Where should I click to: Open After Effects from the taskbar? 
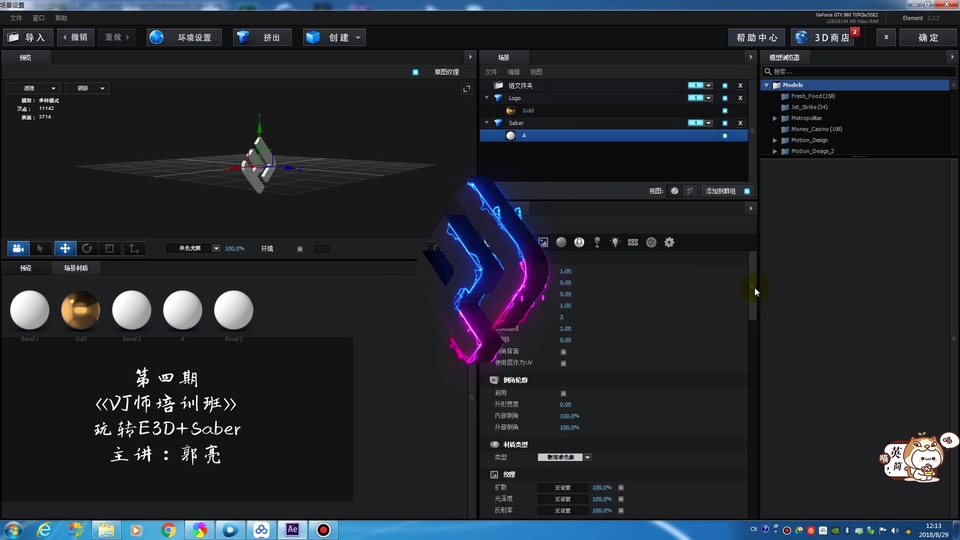point(293,530)
